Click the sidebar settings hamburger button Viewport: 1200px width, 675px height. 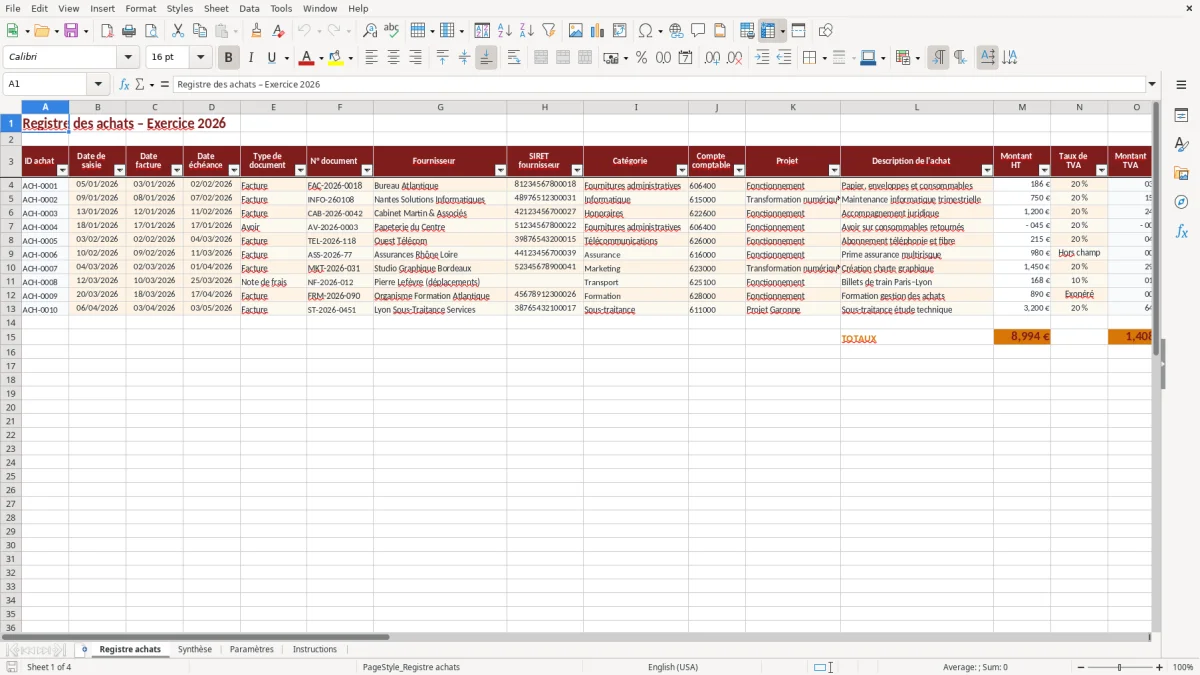pyautogui.click(x=1181, y=84)
